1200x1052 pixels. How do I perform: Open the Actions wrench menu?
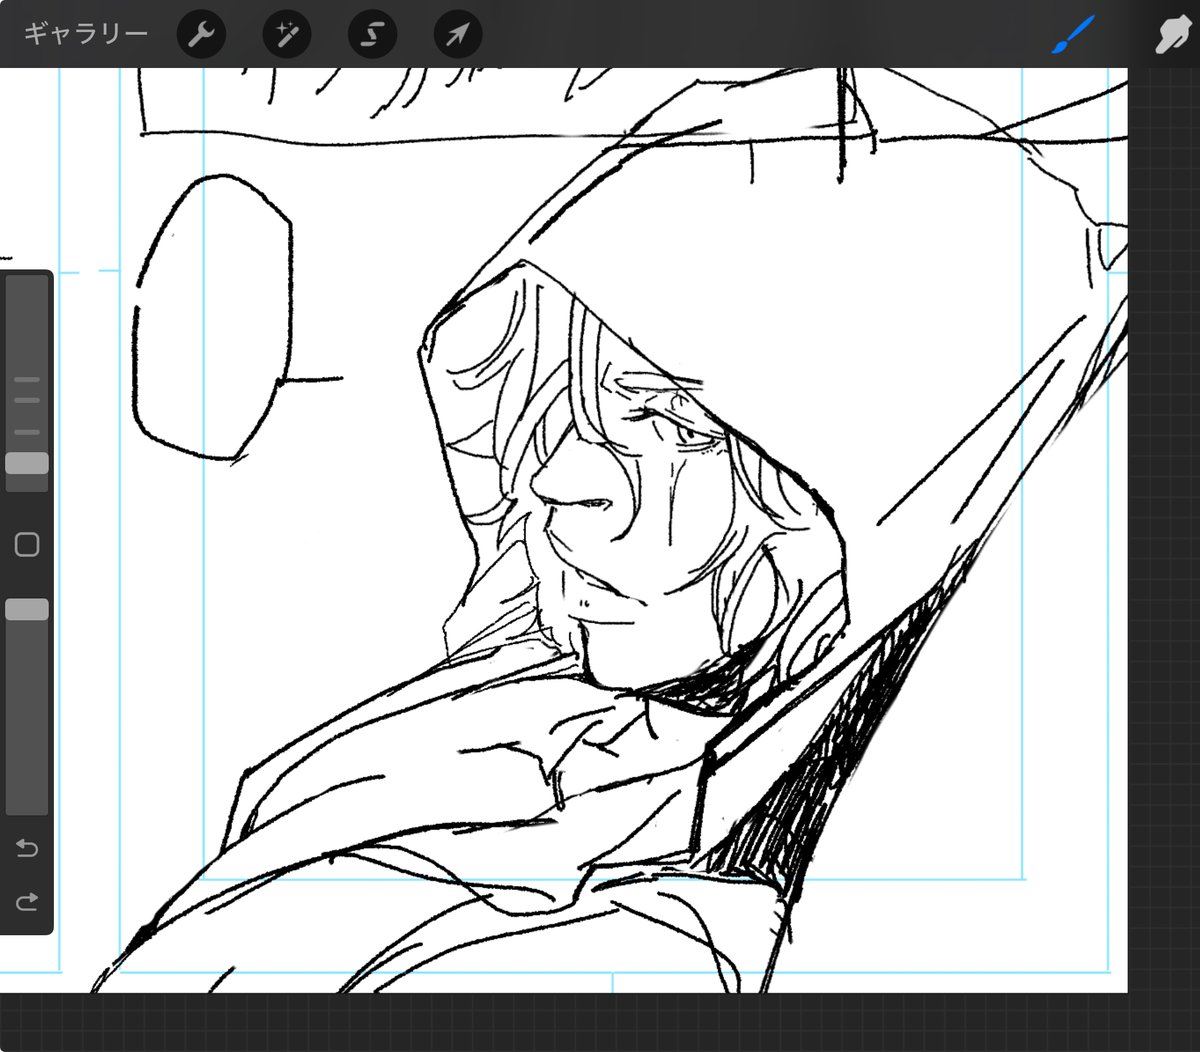tap(201, 35)
